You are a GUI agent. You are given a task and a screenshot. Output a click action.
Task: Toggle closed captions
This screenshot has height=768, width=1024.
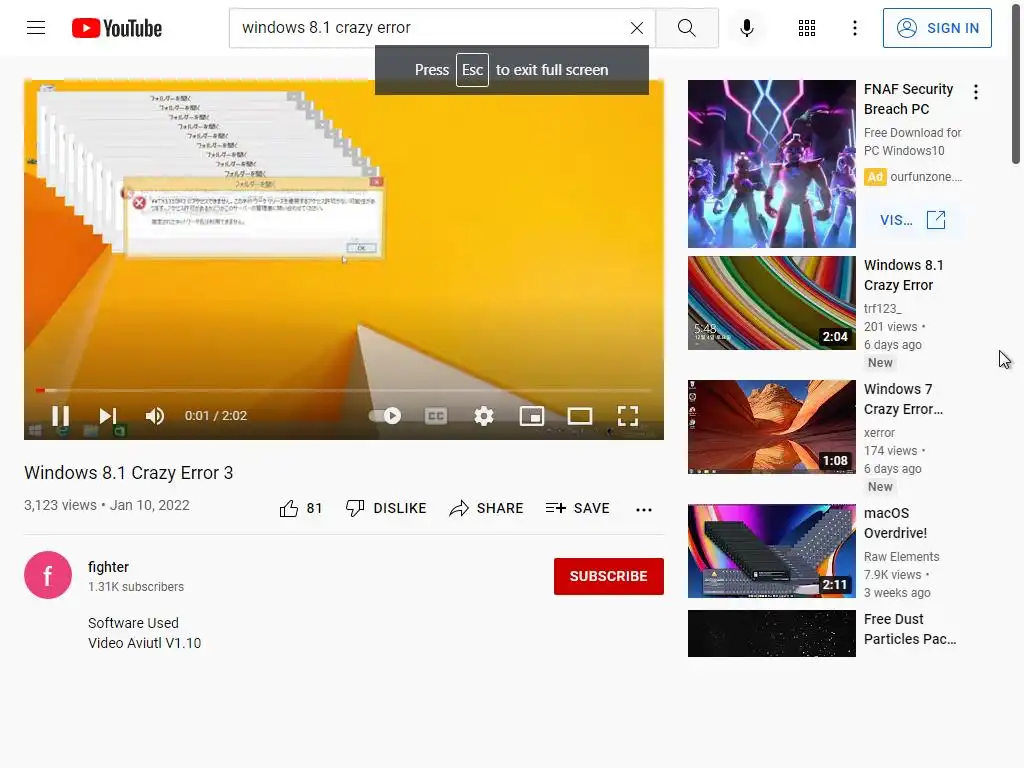coord(436,415)
